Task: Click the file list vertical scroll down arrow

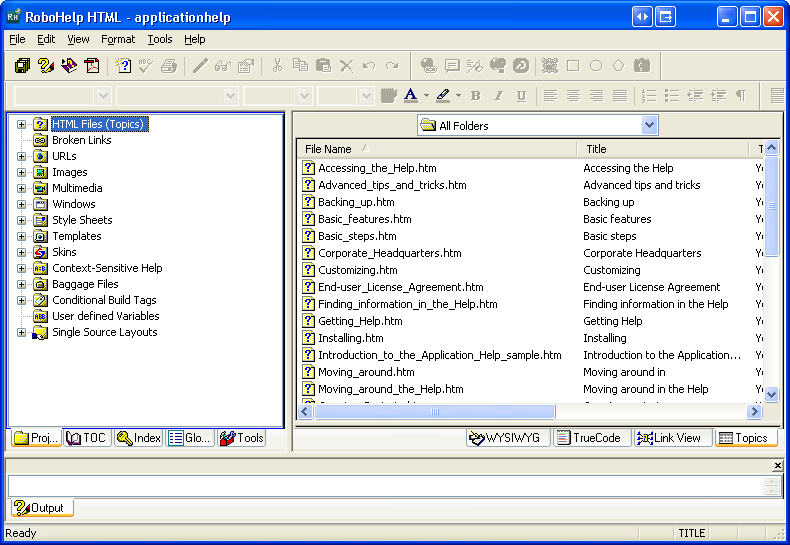Action: point(771,394)
